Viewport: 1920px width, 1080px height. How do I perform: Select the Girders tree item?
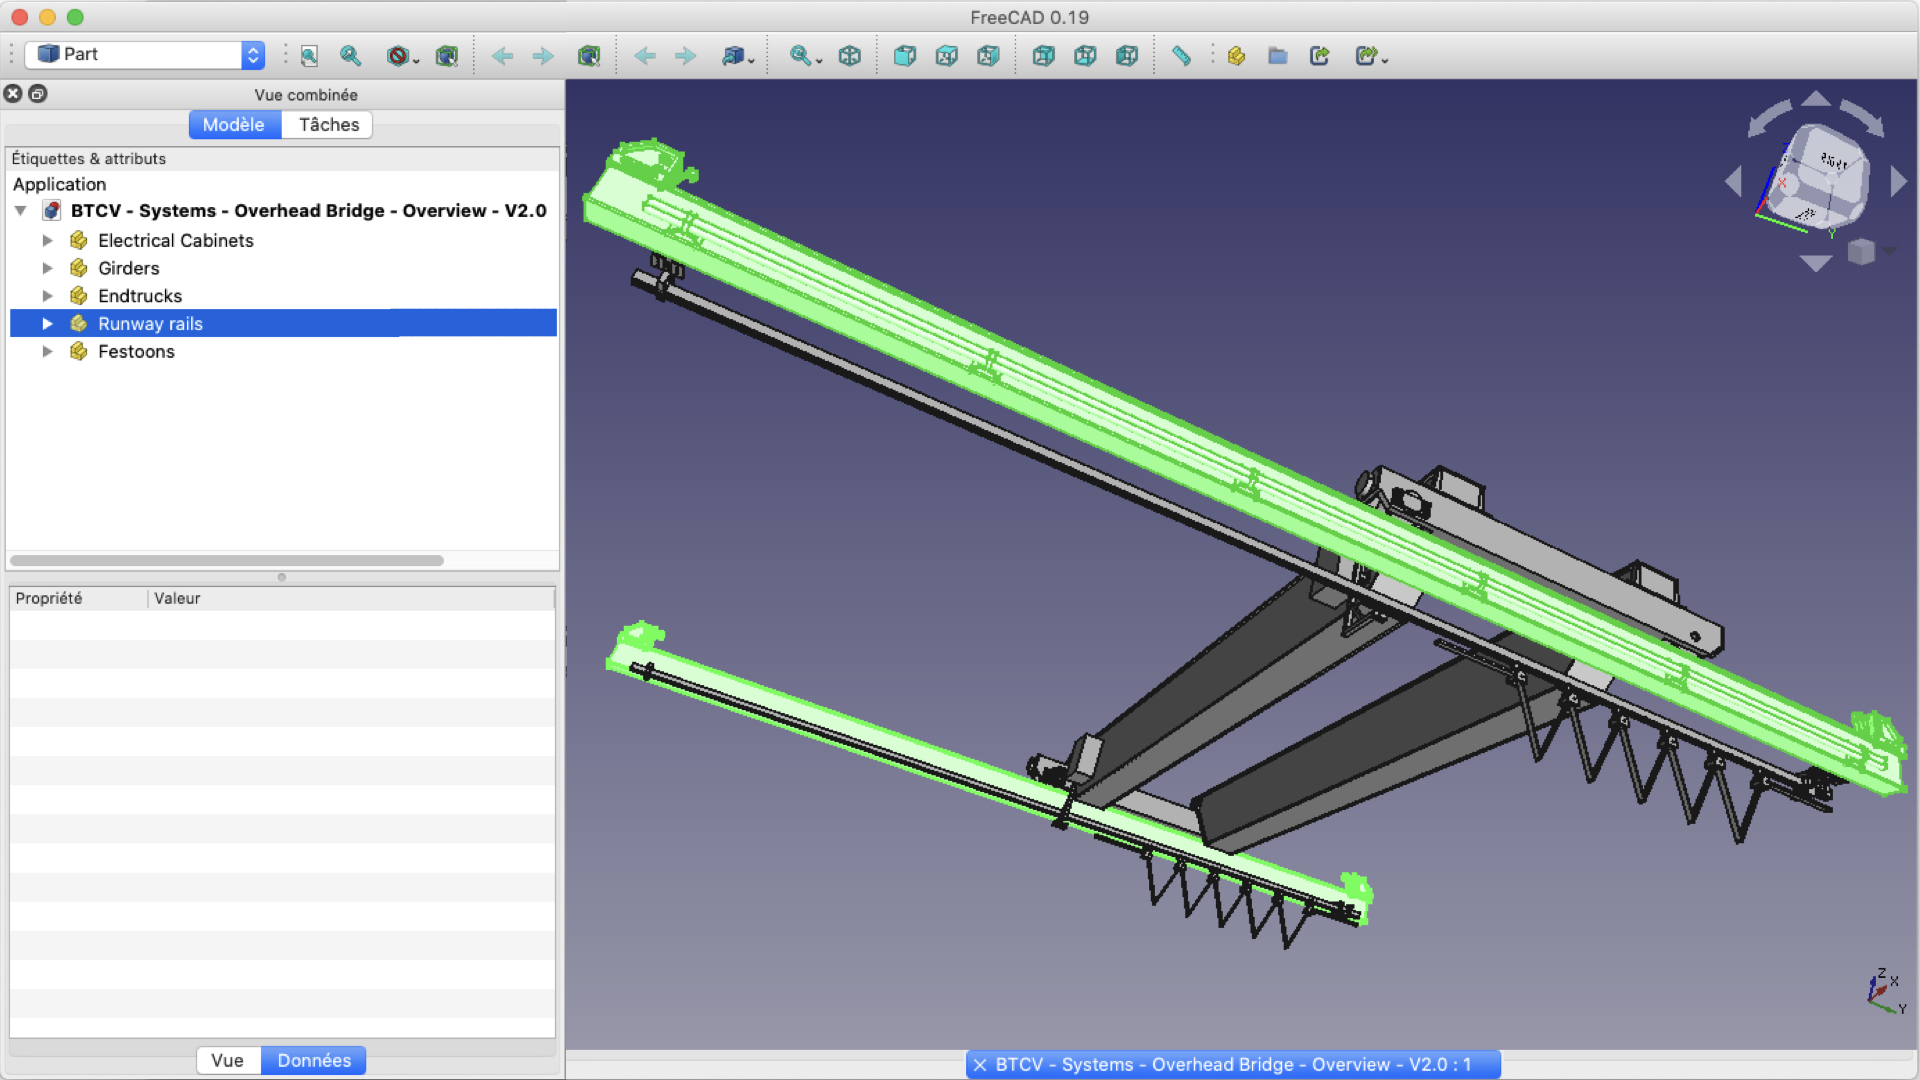(x=128, y=268)
